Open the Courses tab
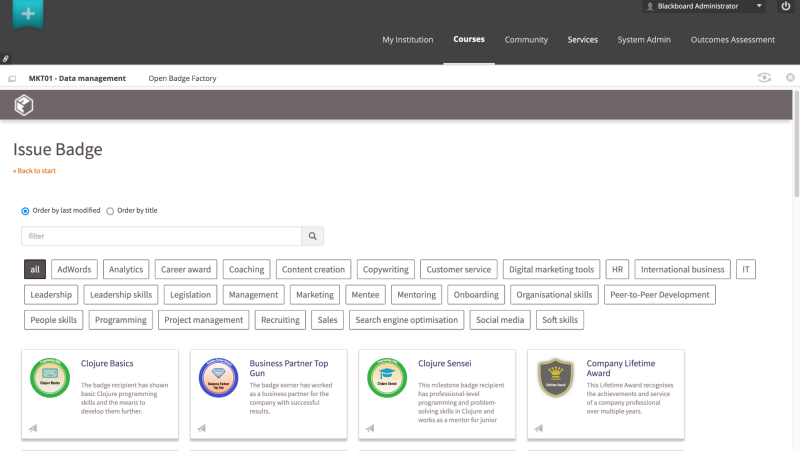 click(469, 39)
